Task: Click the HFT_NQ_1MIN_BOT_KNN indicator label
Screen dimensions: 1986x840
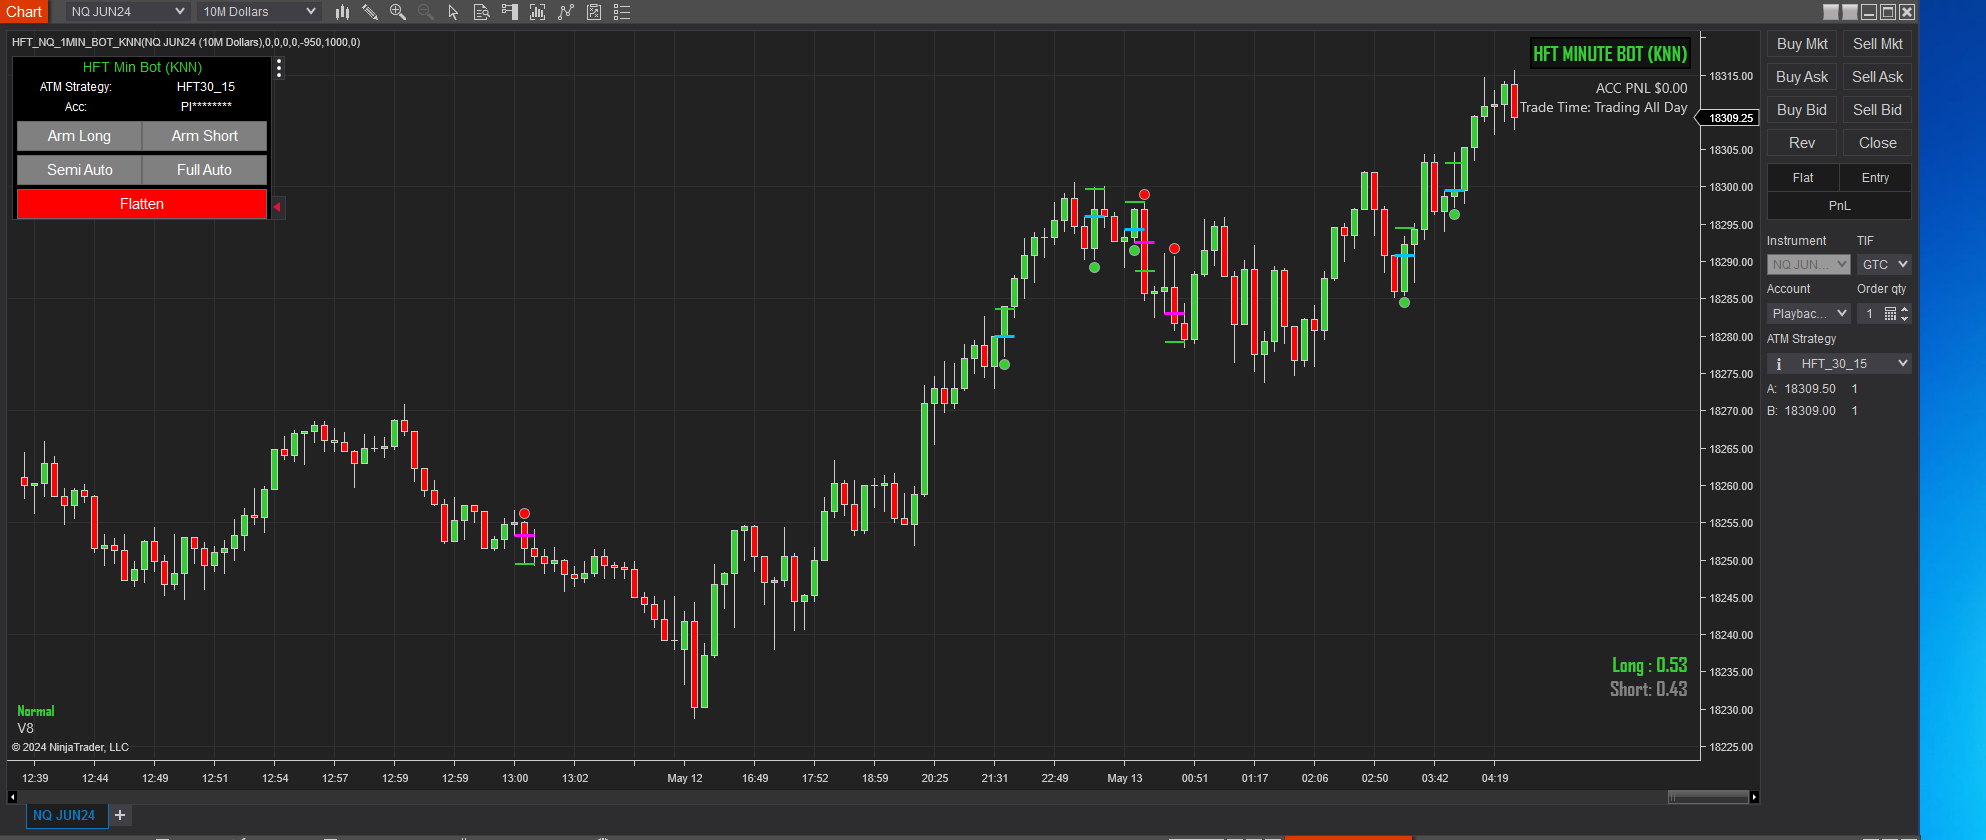Action: pos(186,42)
